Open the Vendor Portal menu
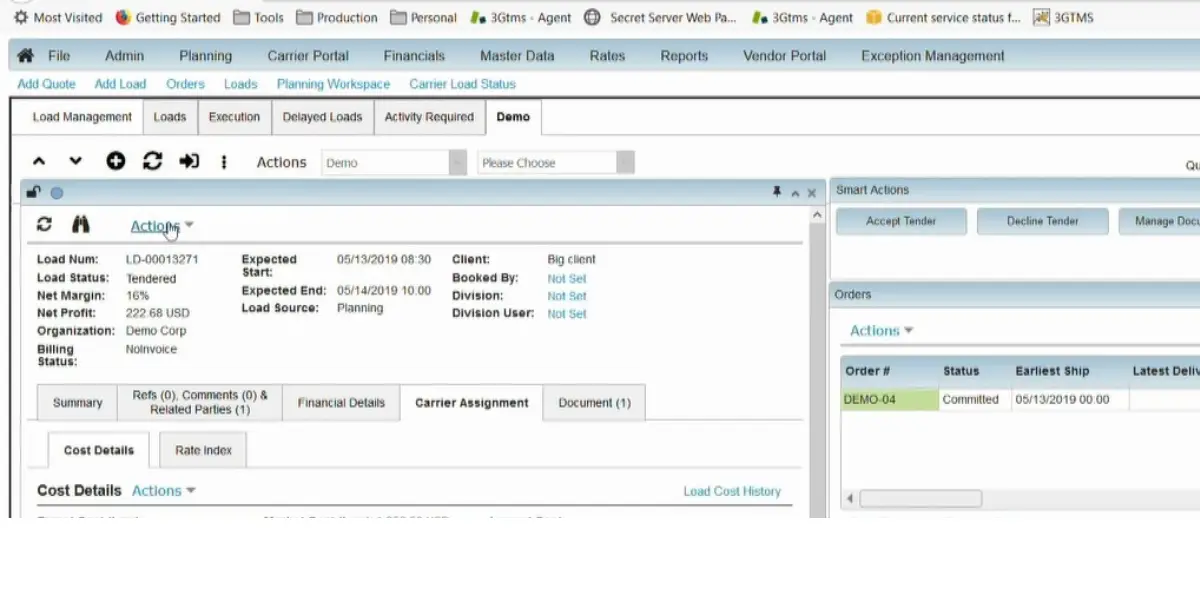 click(785, 56)
